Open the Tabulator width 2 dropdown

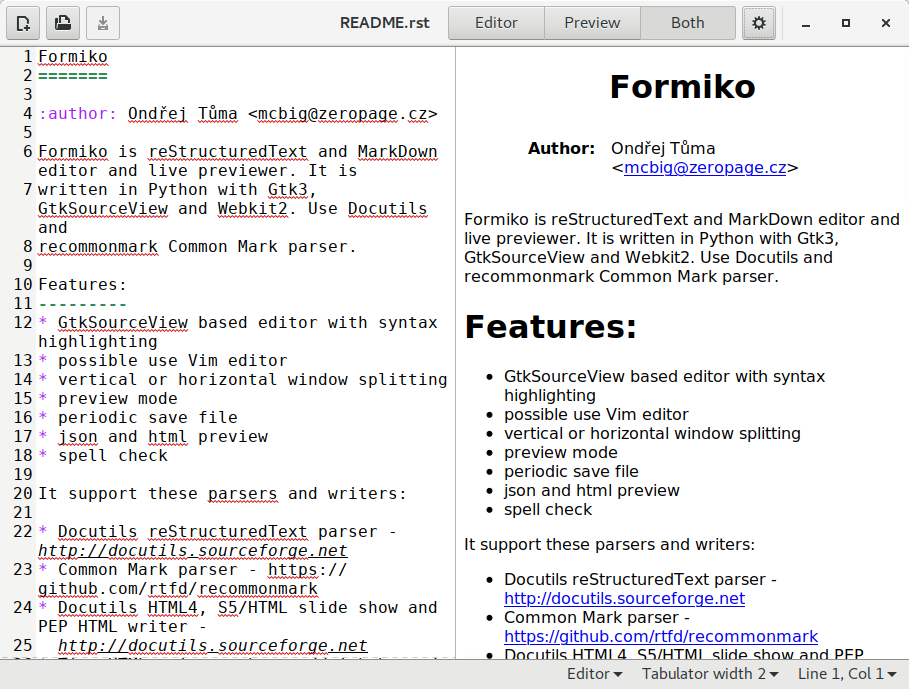[x=710, y=674]
